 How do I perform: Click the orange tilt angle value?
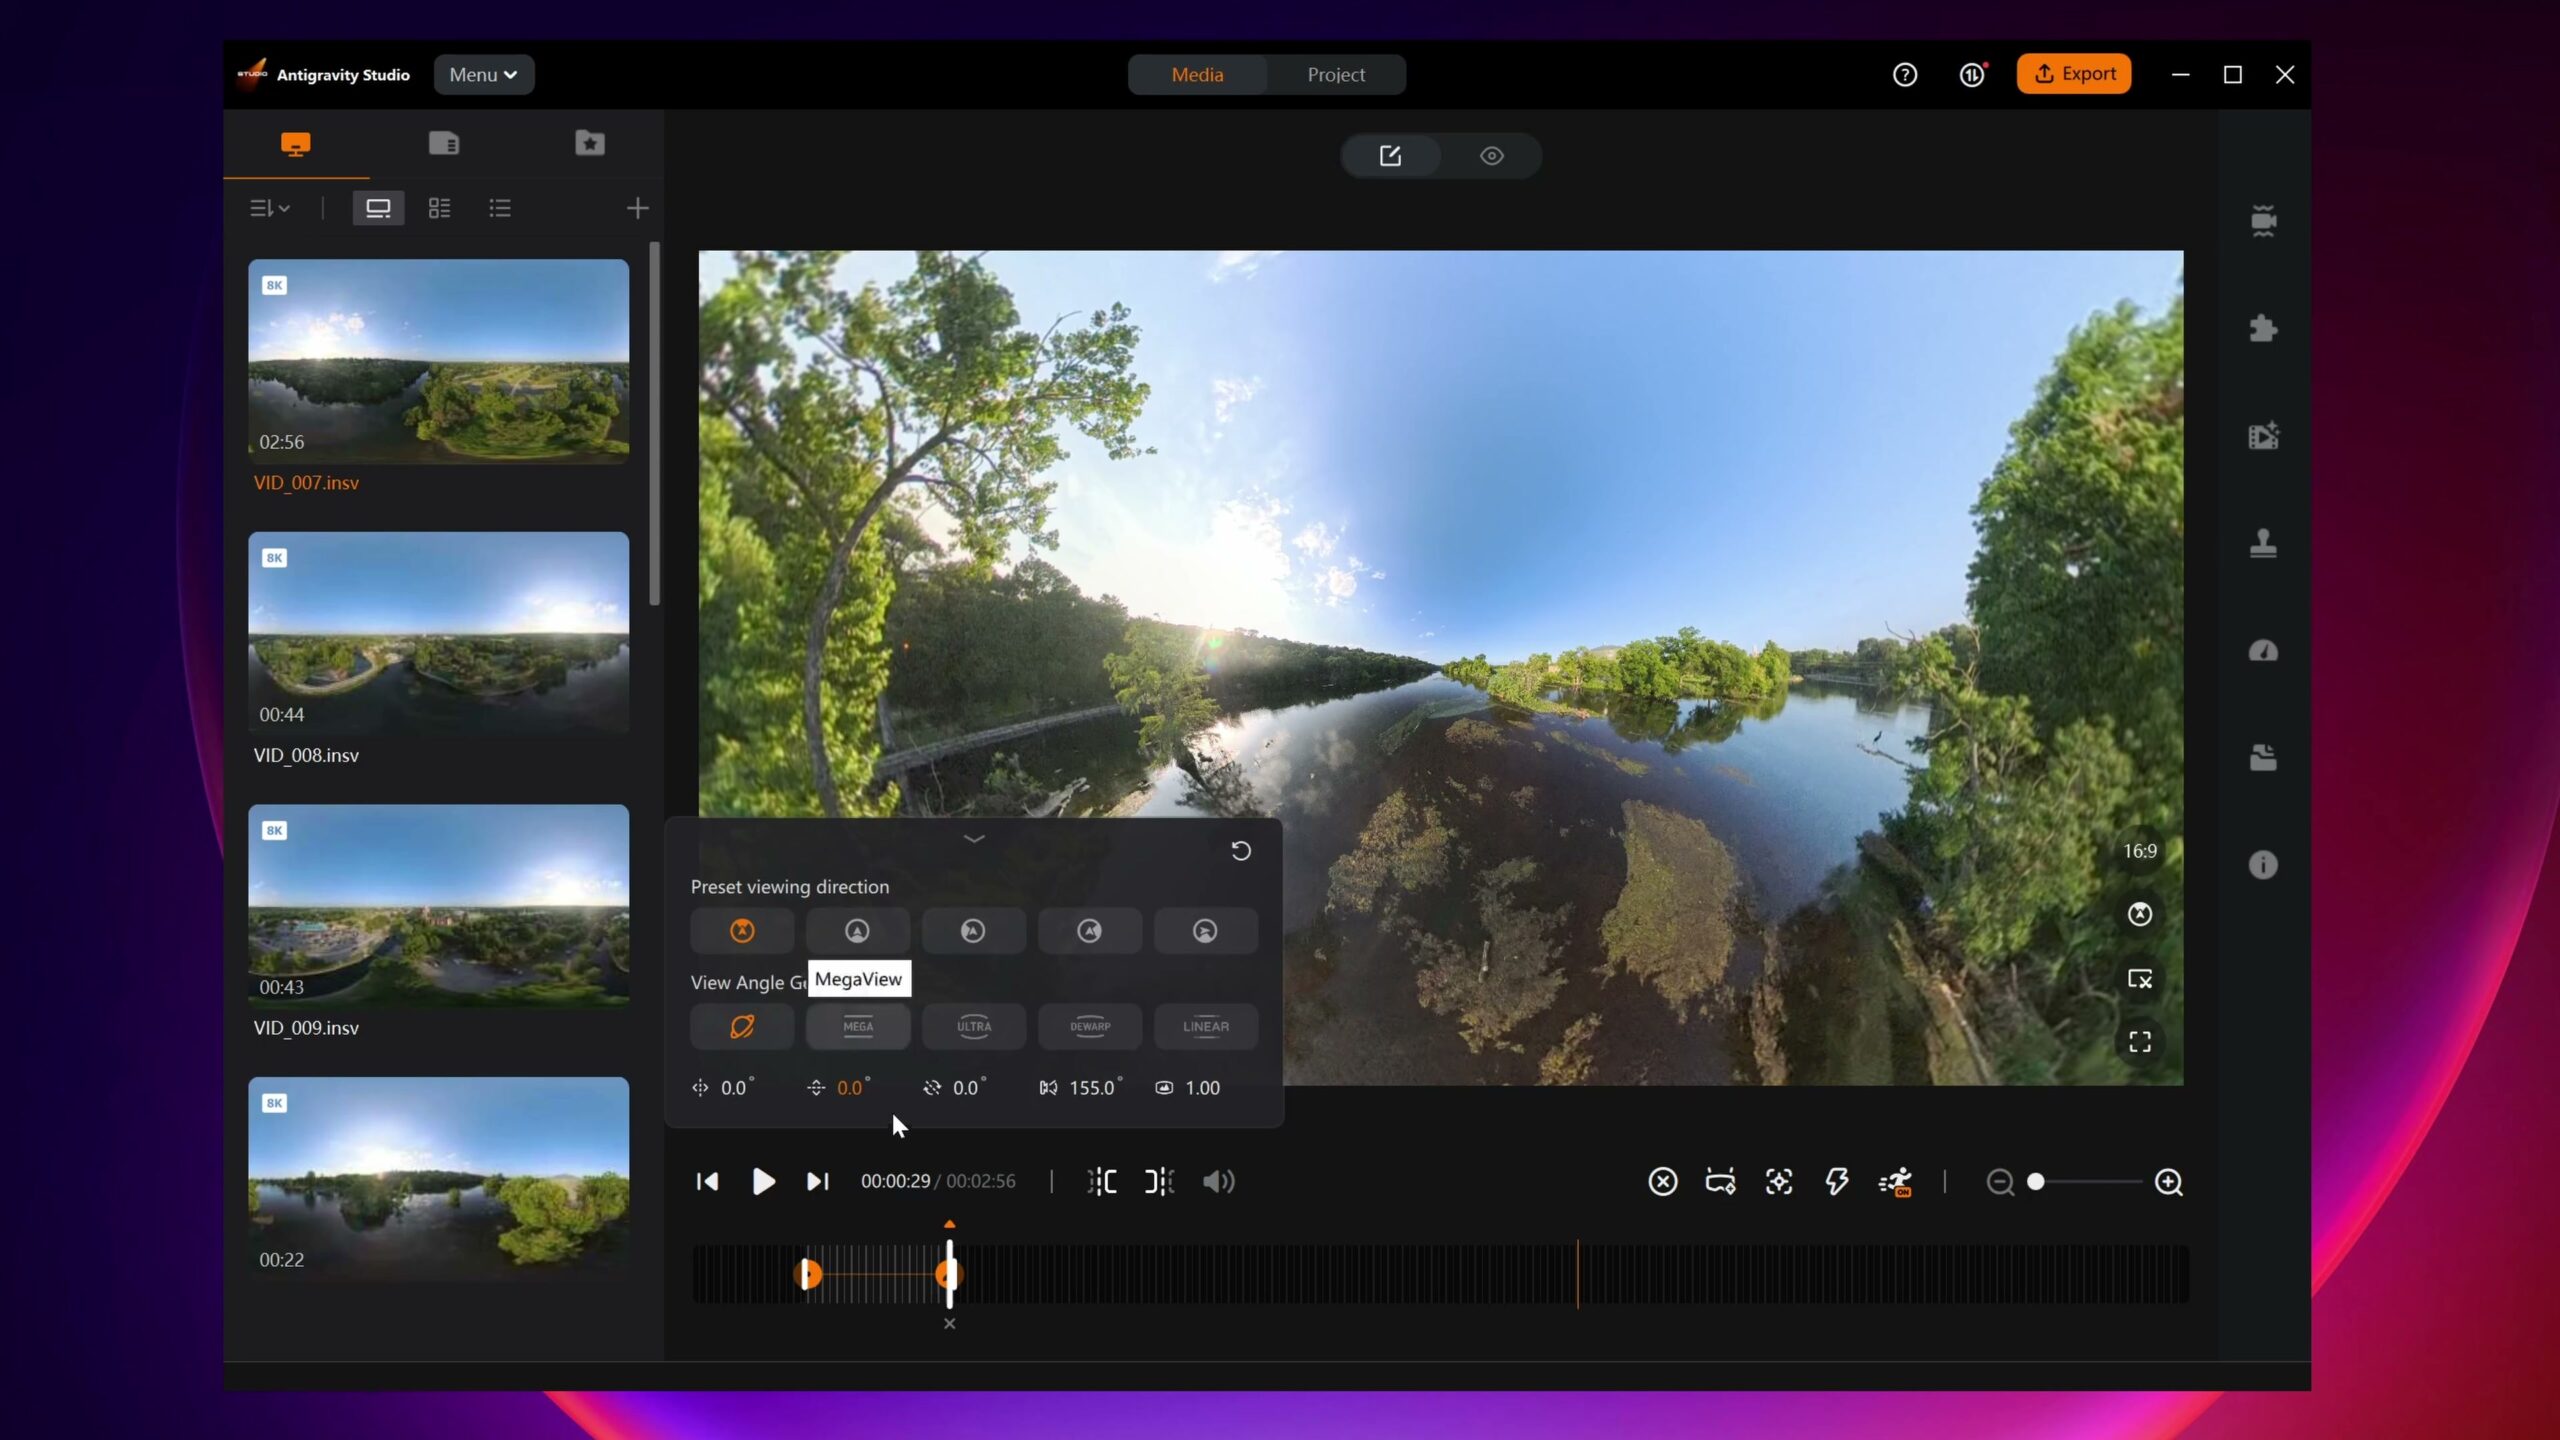pos(852,1088)
